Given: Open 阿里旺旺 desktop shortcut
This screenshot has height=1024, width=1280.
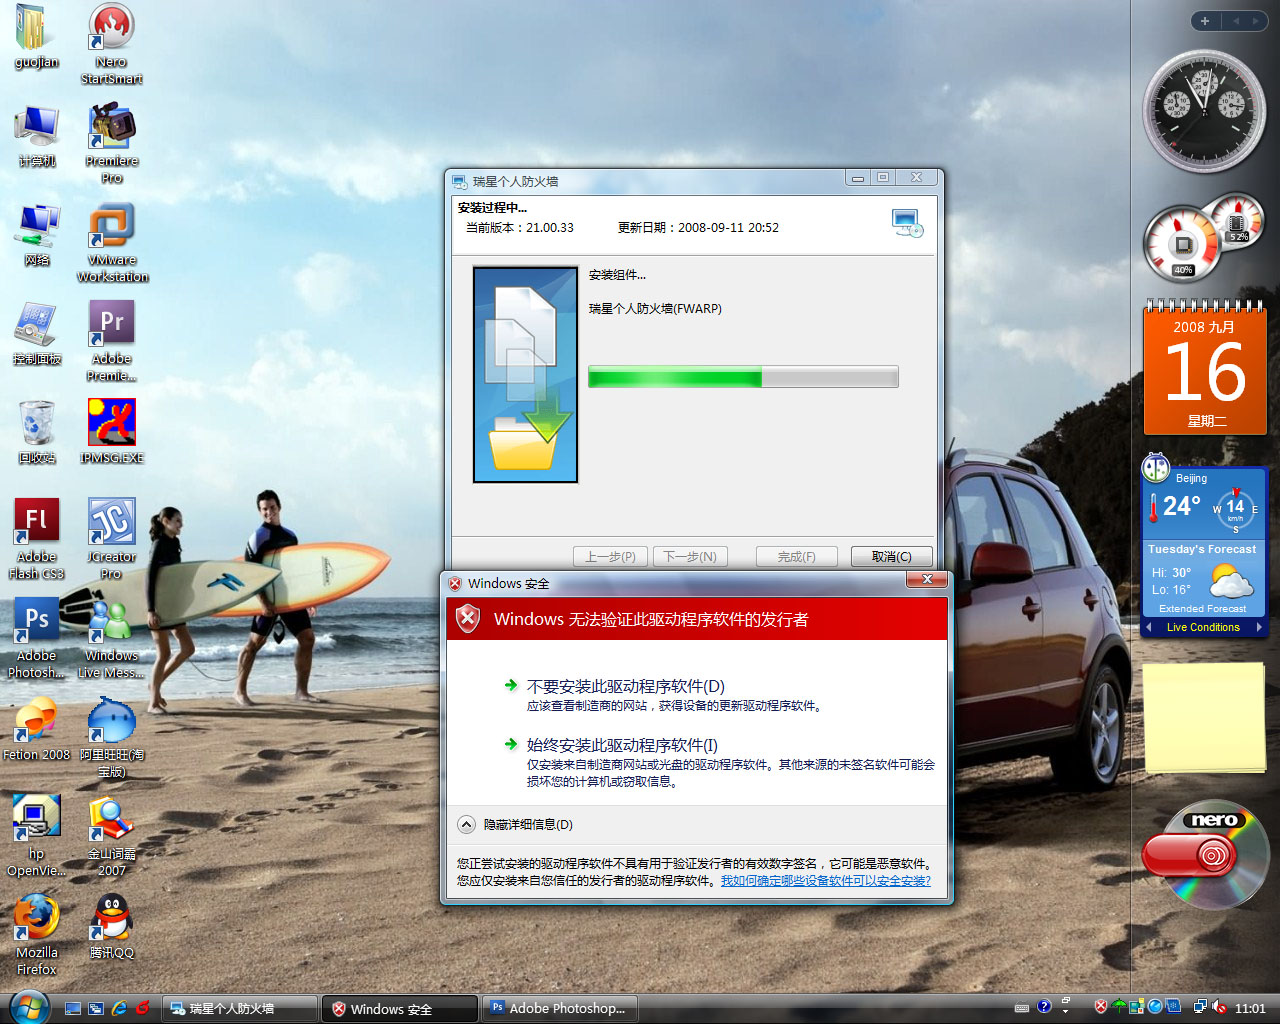Looking at the screenshot, I should (x=112, y=737).
